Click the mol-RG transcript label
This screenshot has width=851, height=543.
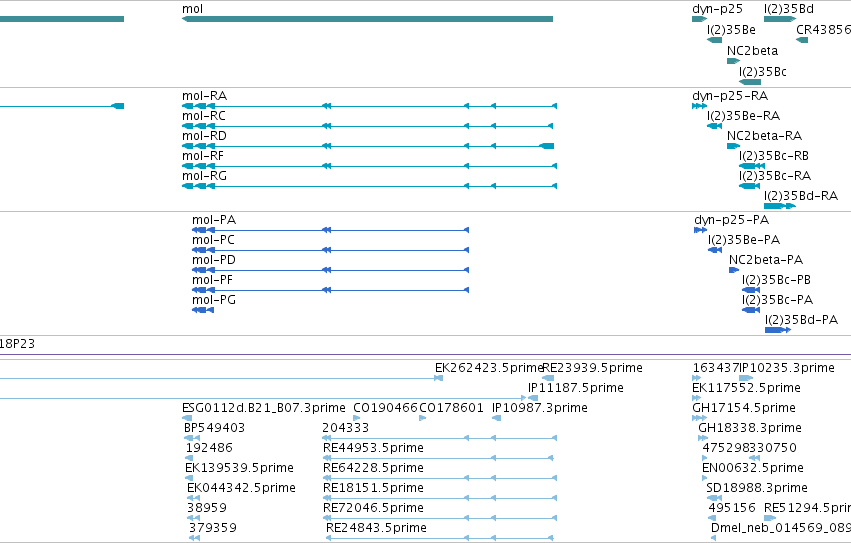click(205, 176)
